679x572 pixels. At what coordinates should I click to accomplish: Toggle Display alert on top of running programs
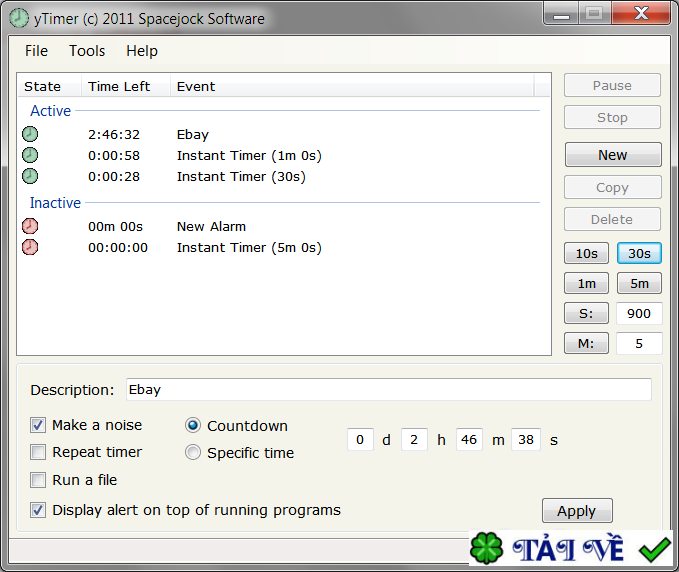coord(38,510)
